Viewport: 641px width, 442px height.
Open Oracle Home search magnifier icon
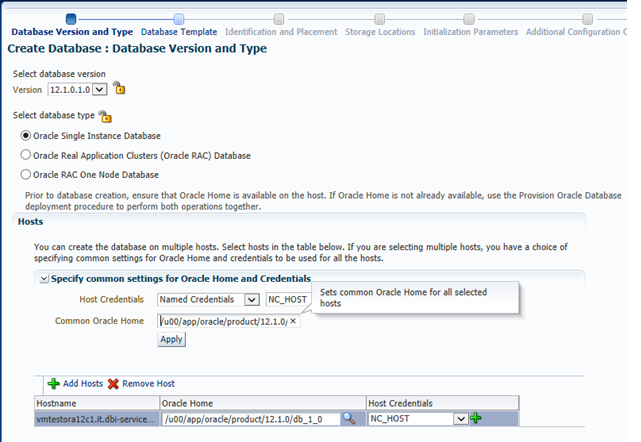pos(349,419)
